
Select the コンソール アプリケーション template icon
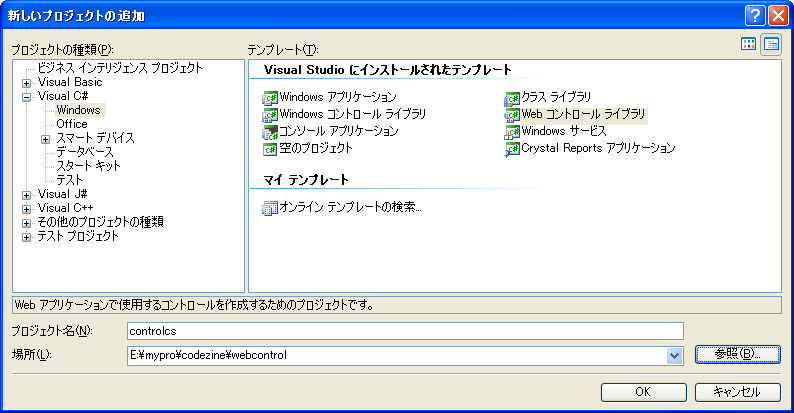point(270,132)
